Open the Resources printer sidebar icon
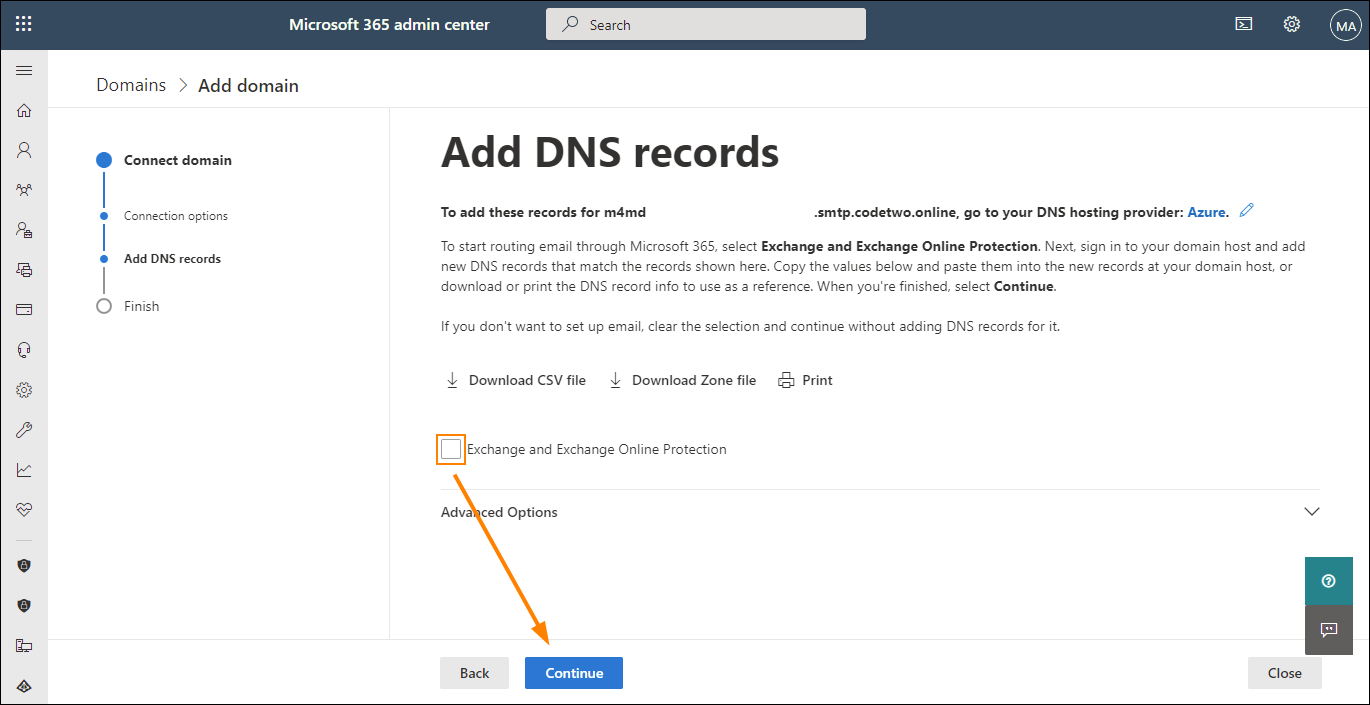The height and width of the screenshot is (705, 1370). (24, 270)
